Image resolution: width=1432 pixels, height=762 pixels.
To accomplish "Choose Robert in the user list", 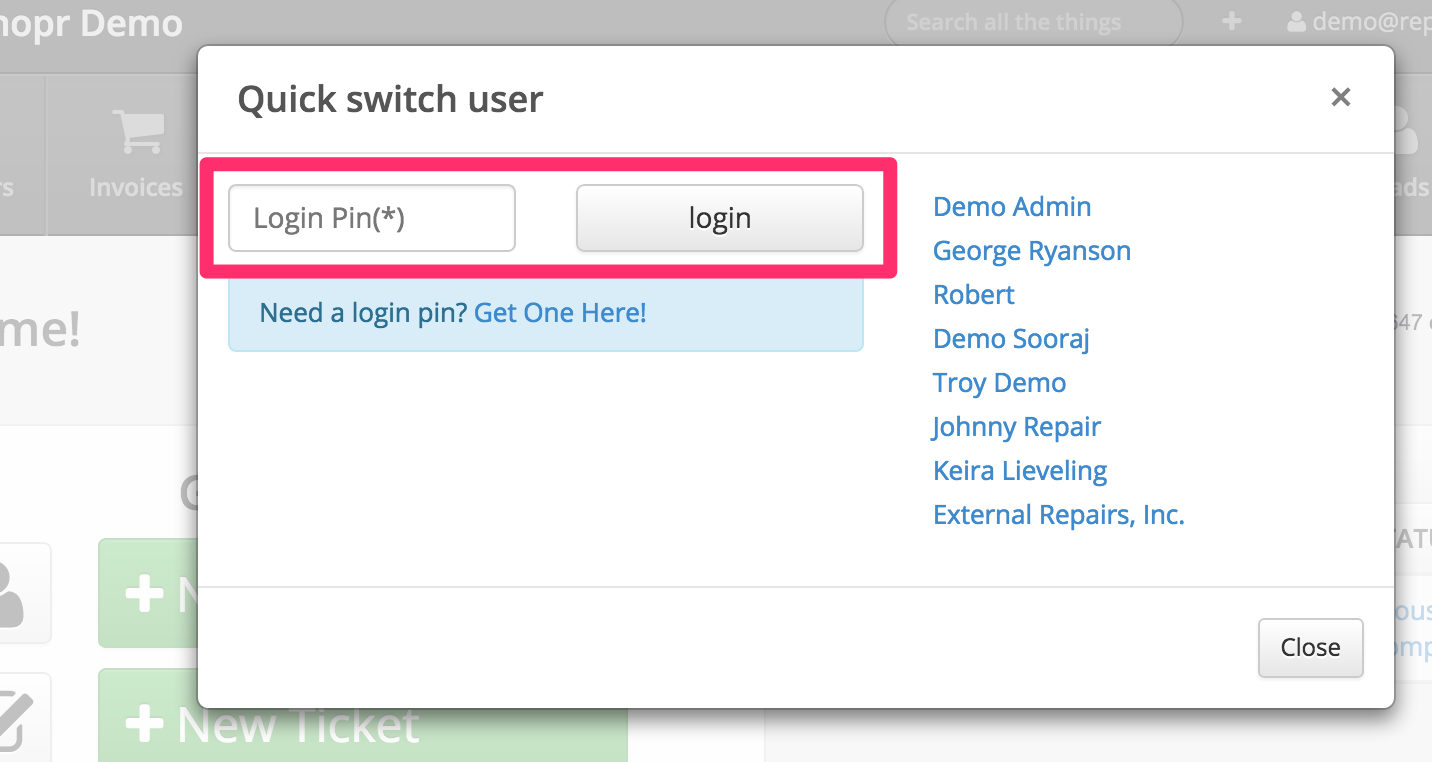I will coord(973,295).
